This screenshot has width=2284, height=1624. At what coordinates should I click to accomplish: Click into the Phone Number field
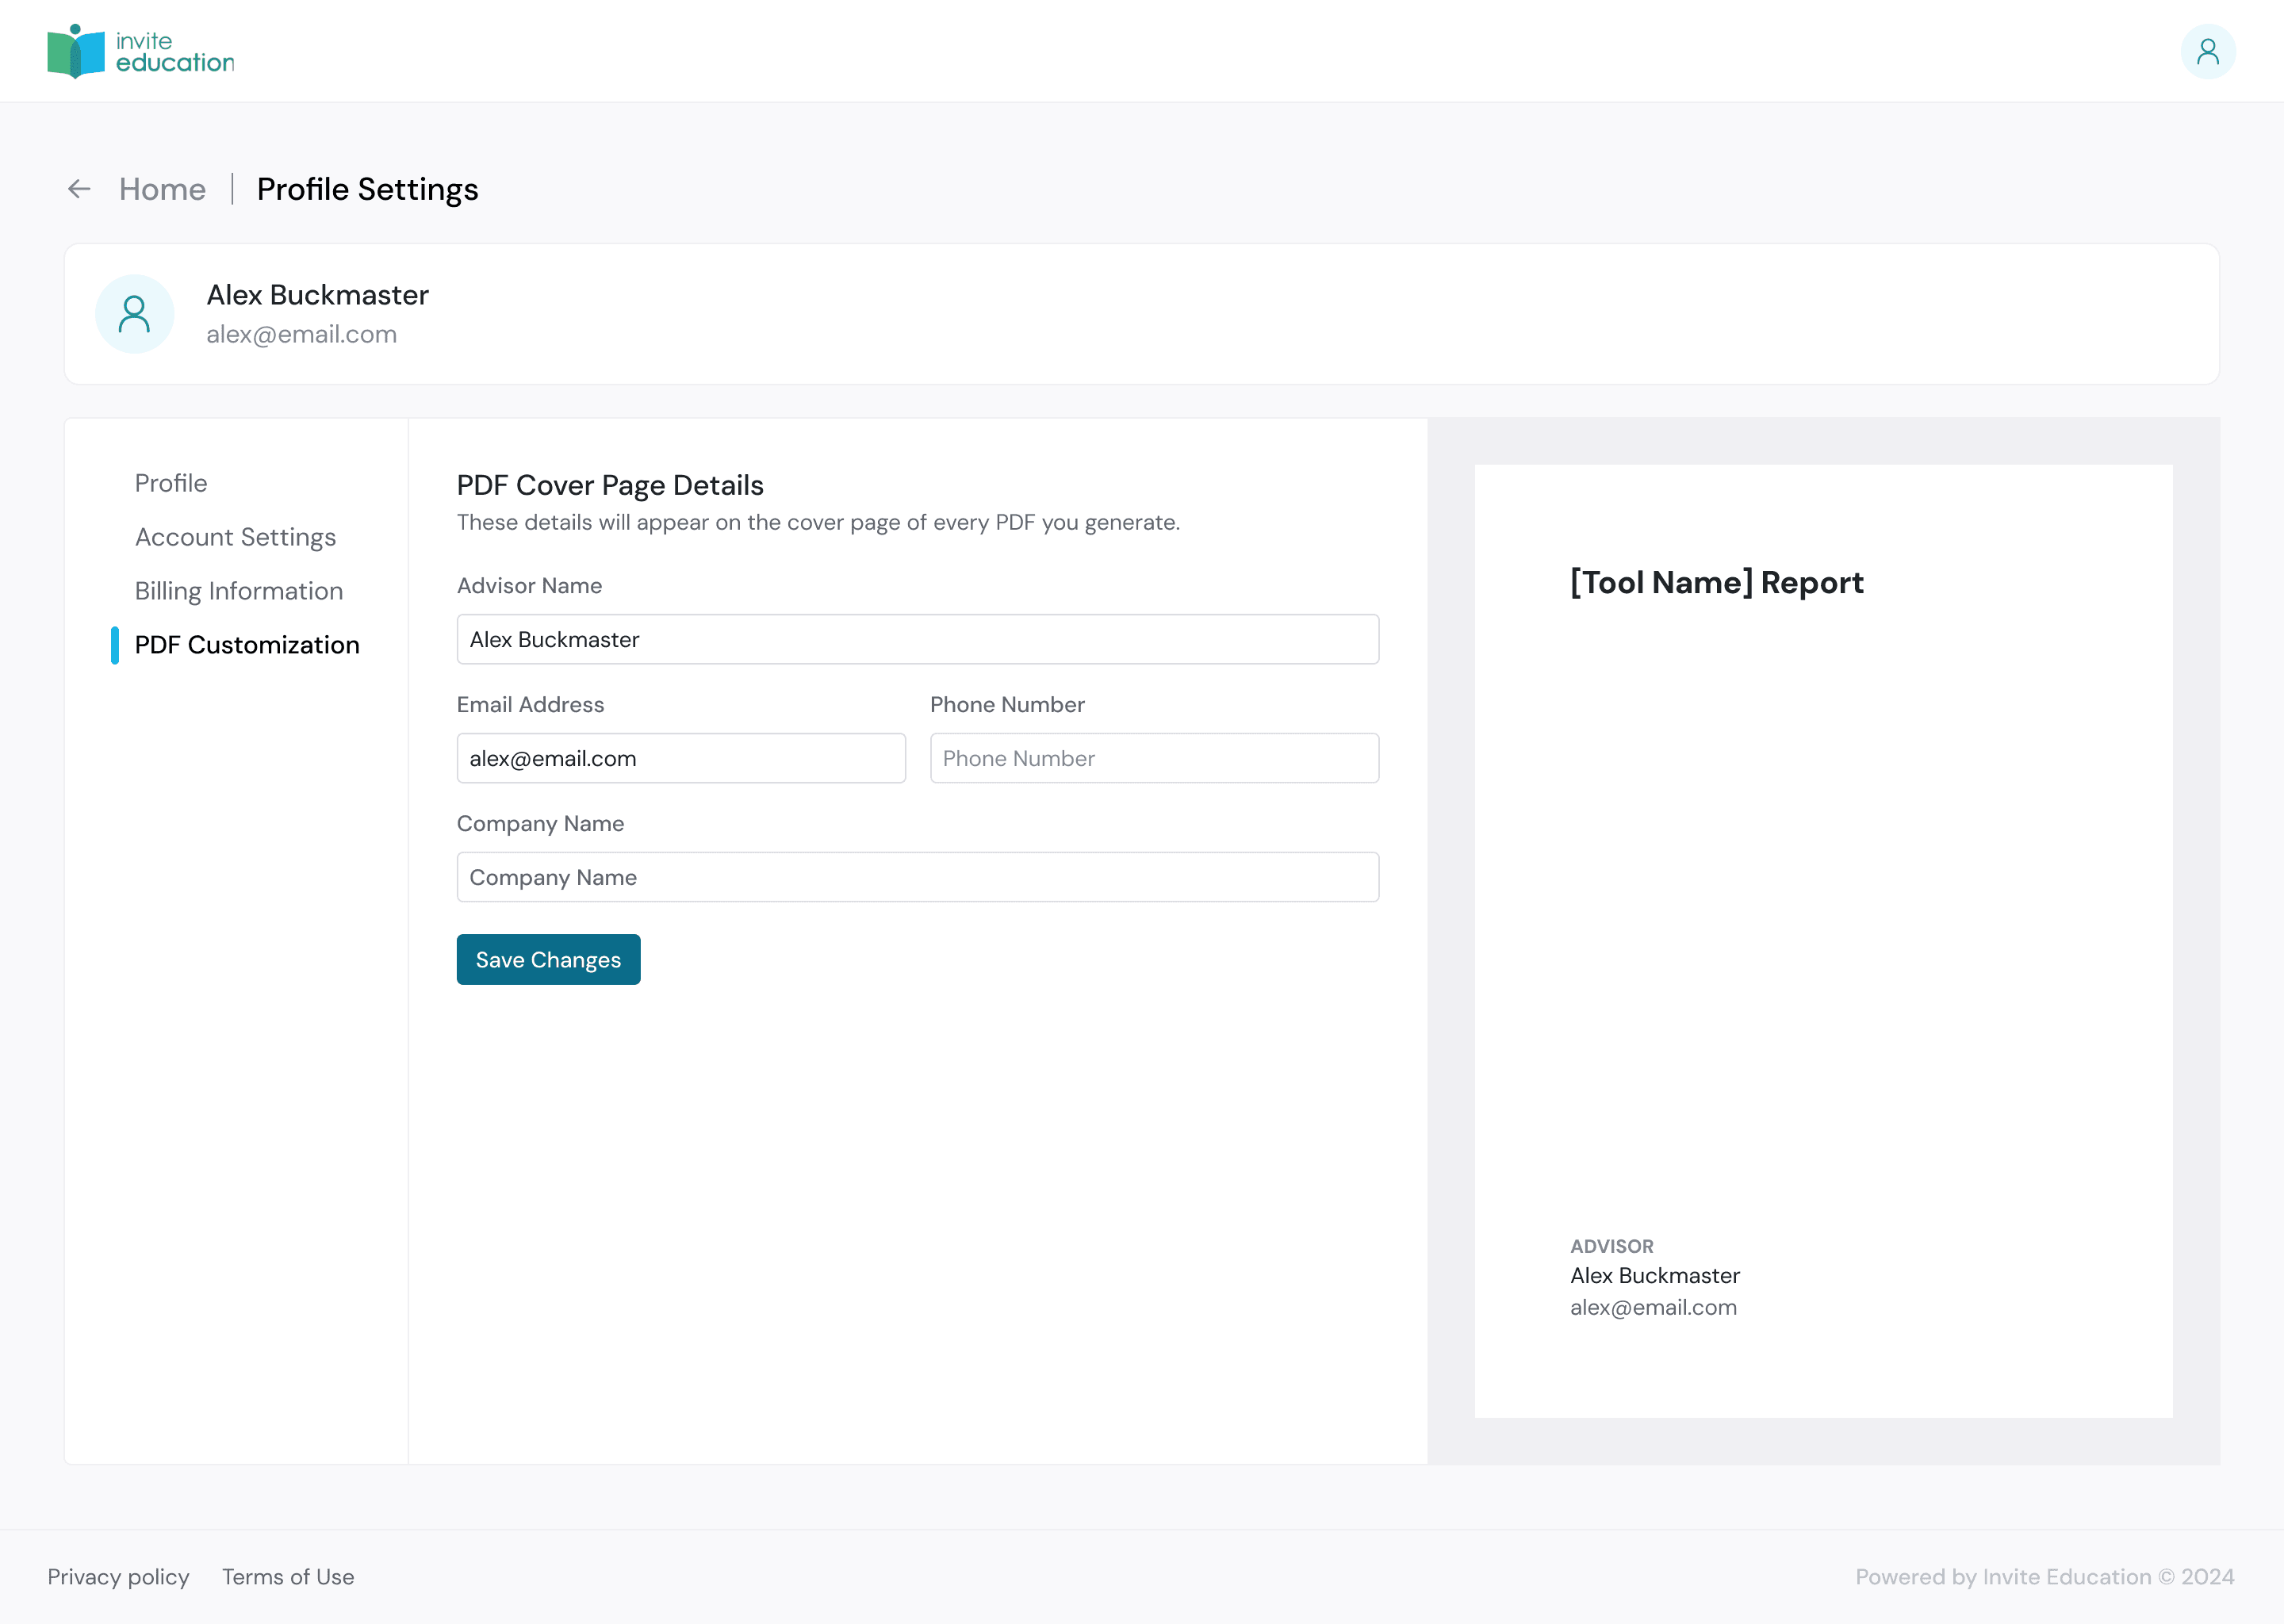coord(1154,758)
